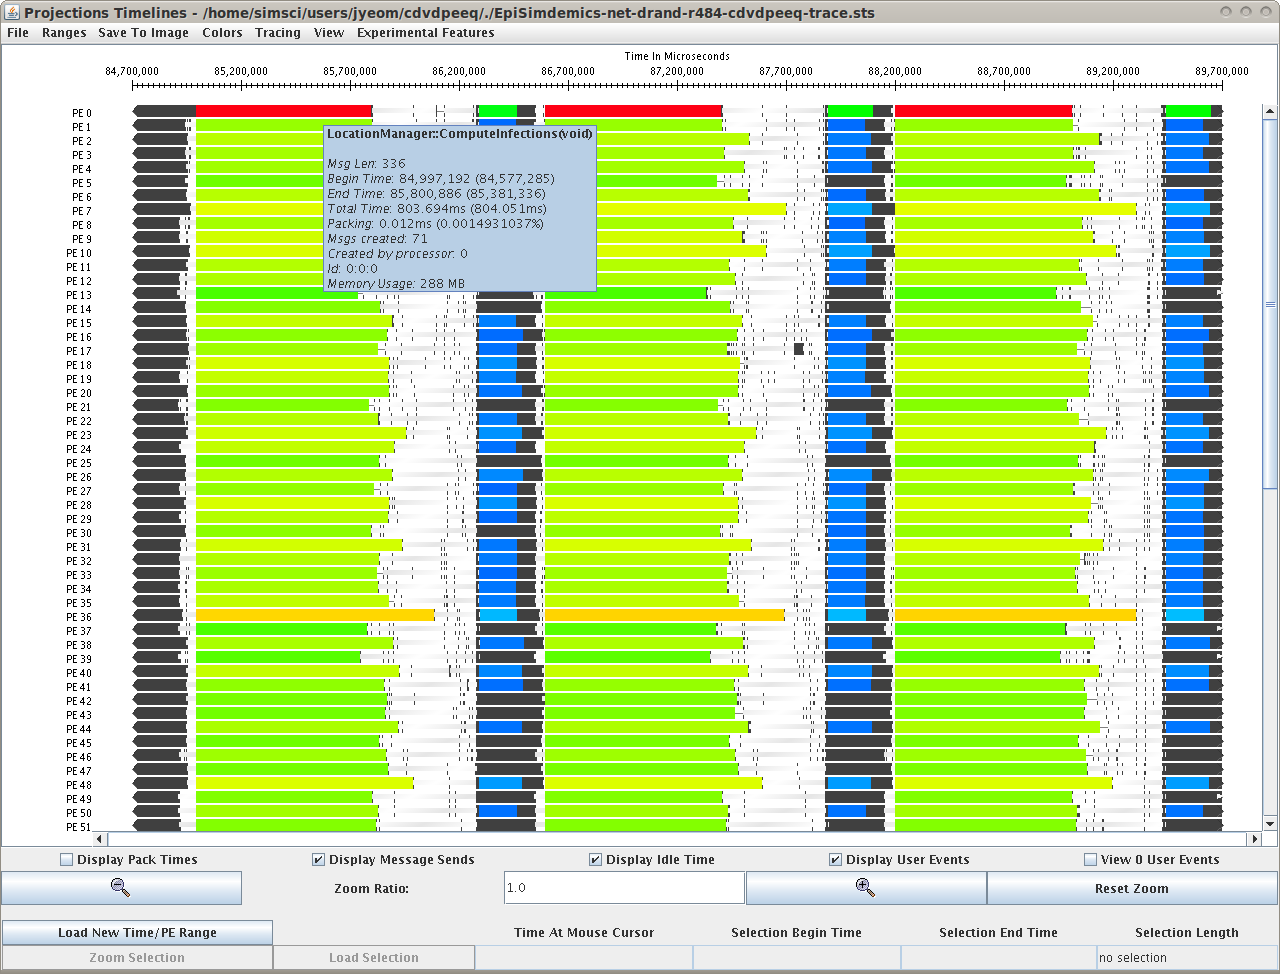Click vertical scrollbar up arrow
The width and height of the screenshot is (1280, 974).
(1270, 112)
